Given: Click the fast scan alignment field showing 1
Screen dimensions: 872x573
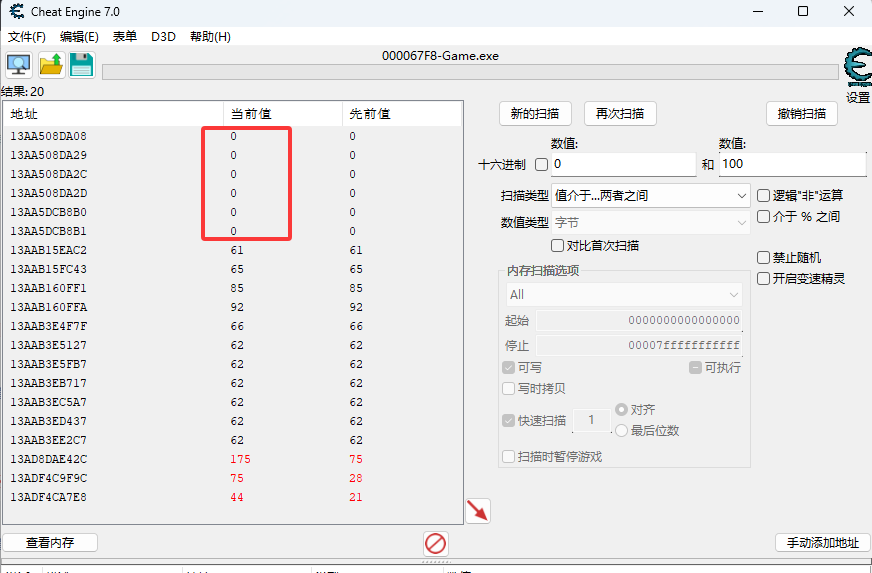Looking at the screenshot, I should [x=592, y=421].
